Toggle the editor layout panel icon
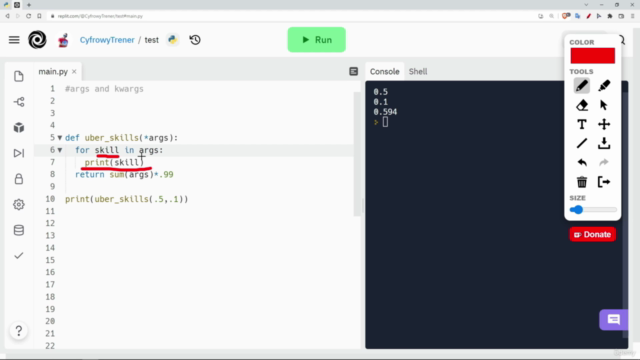 (x=353, y=71)
